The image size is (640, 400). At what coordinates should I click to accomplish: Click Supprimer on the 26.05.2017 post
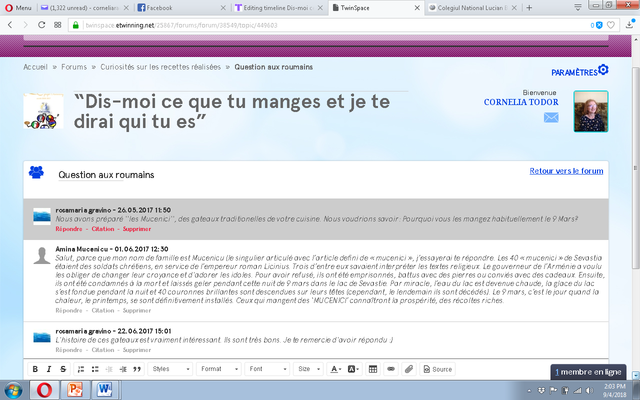[x=137, y=229]
